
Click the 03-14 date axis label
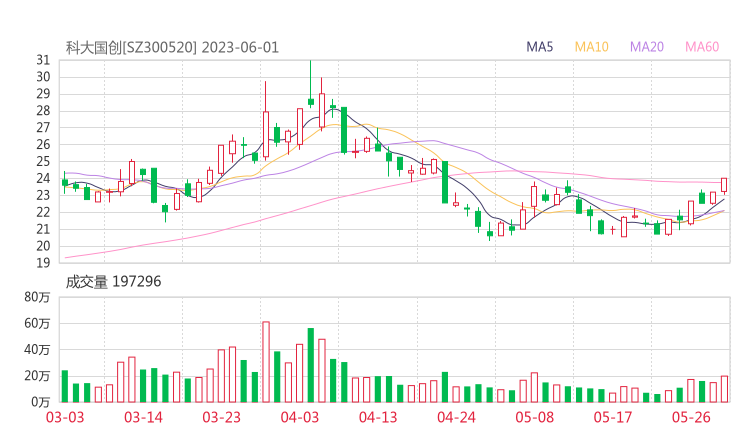[x=143, y=417]
